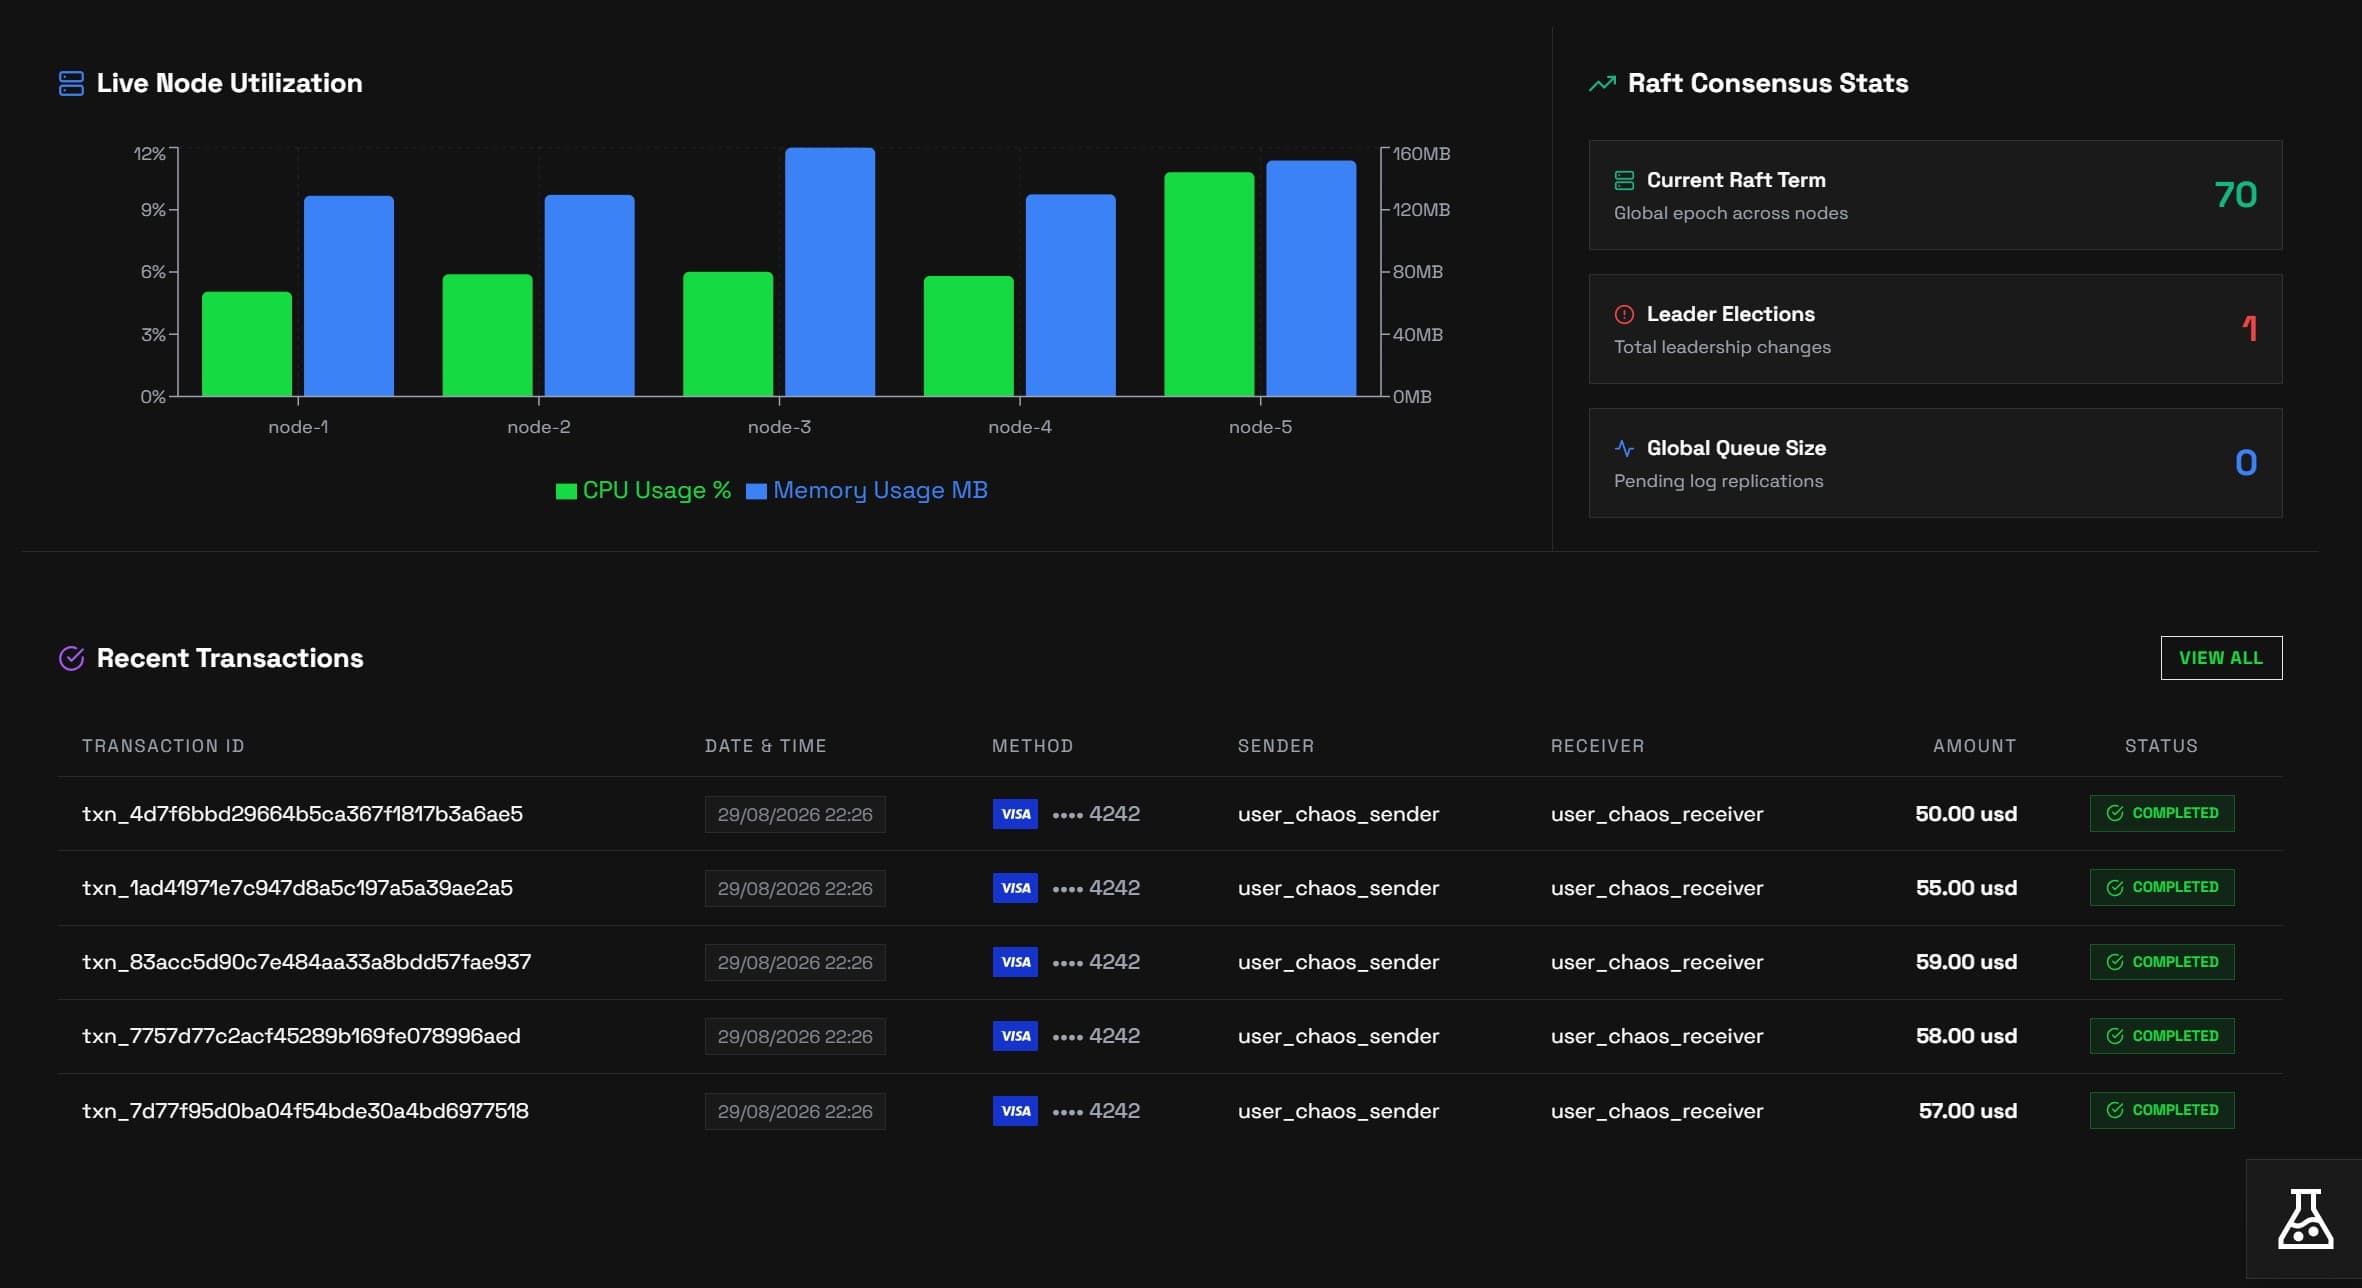The image size is (2362, 1288).
Task: Open the VIEW ALL transactions button
Action: pyautogui.click(x=2221, y=658)
